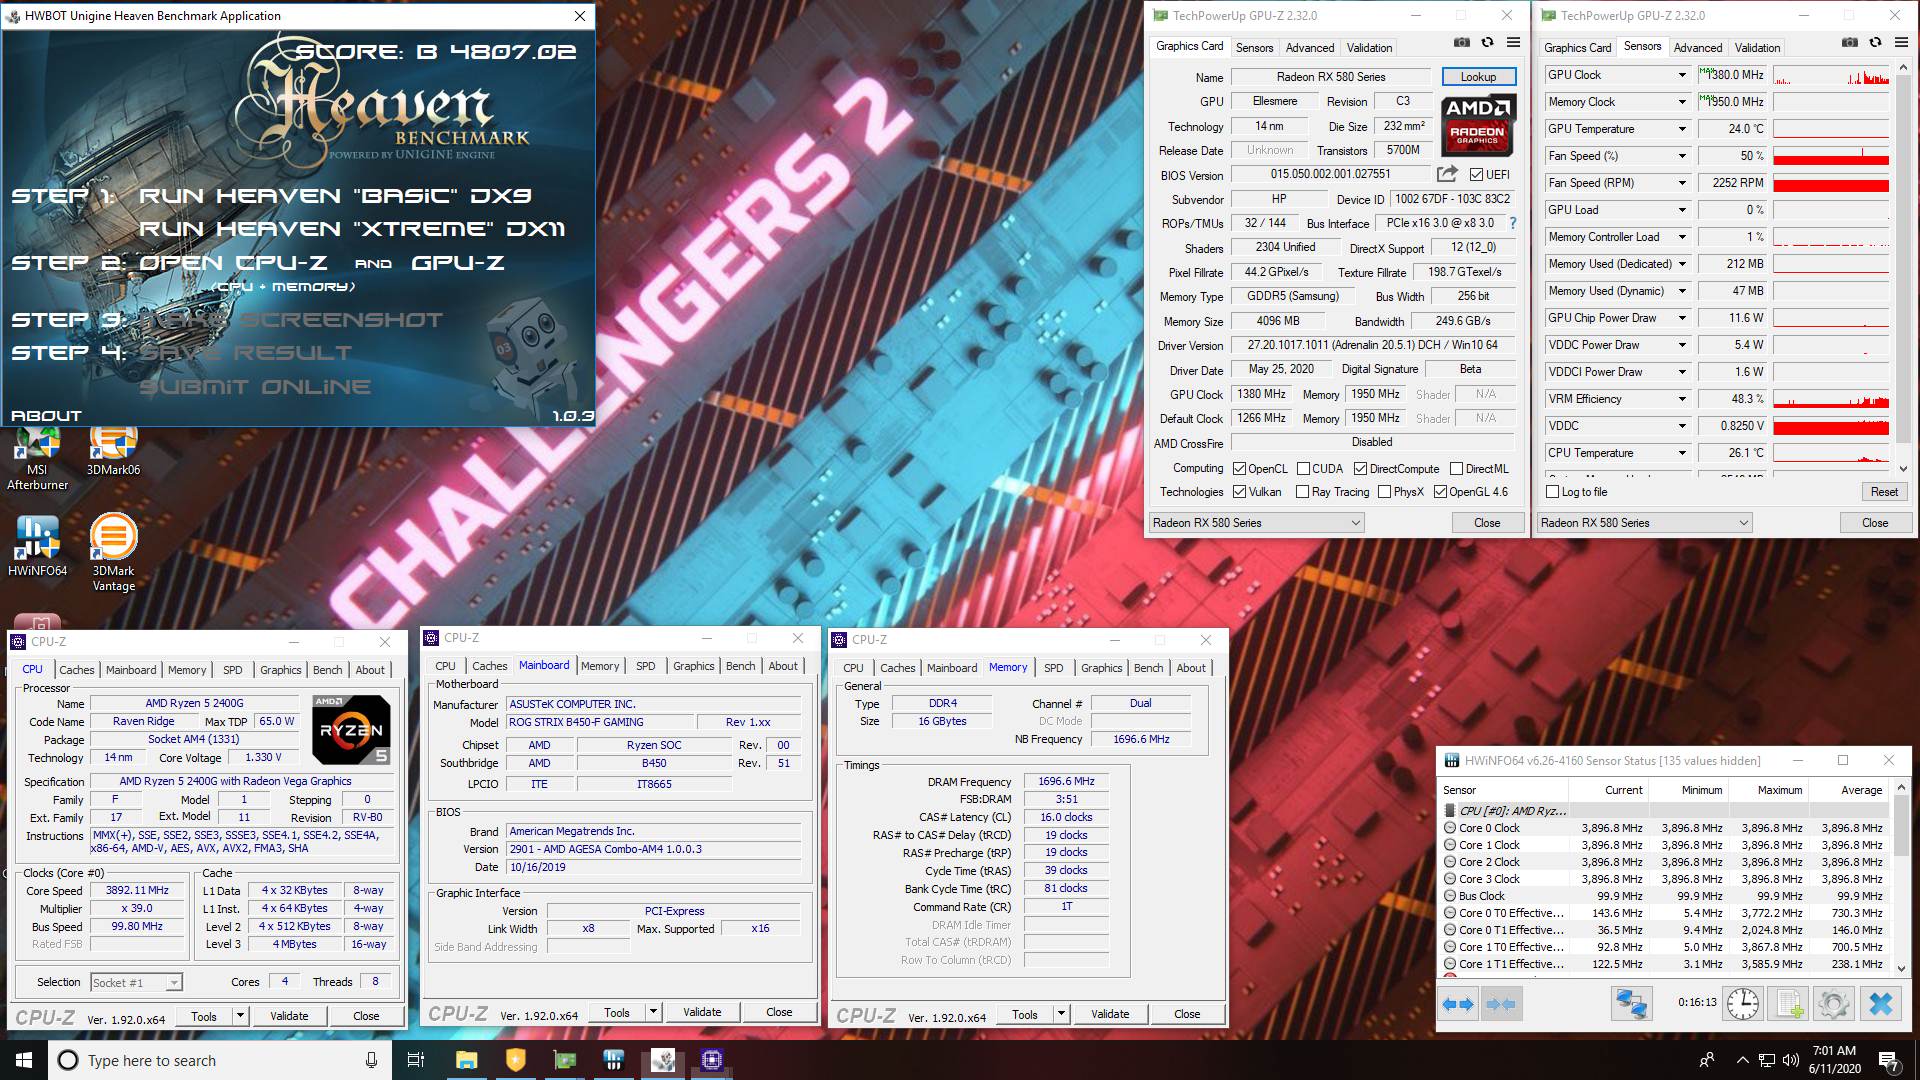Screen dimensions: 1920x1080
Task: Open the Start menu
Action: click(x=24, y=1060)
